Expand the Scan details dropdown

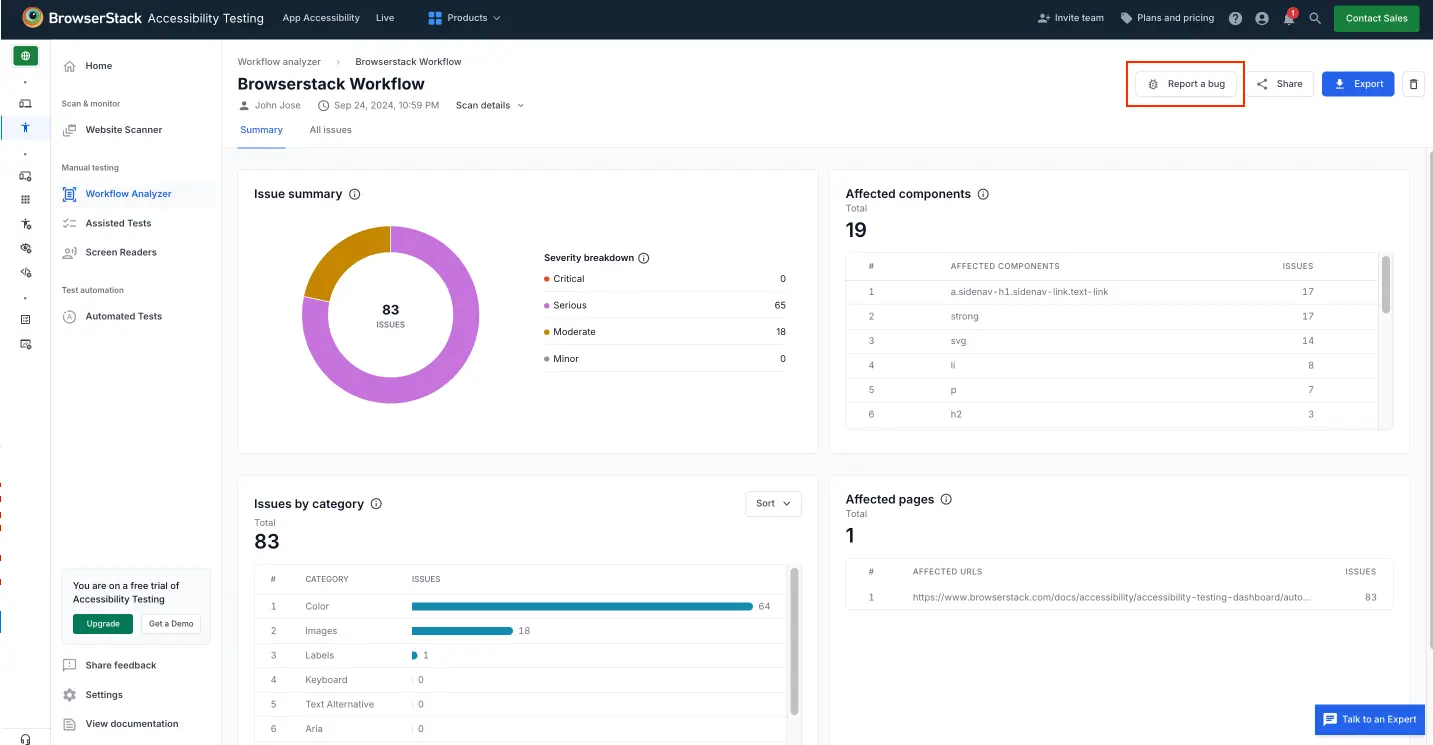pos(489,105)
